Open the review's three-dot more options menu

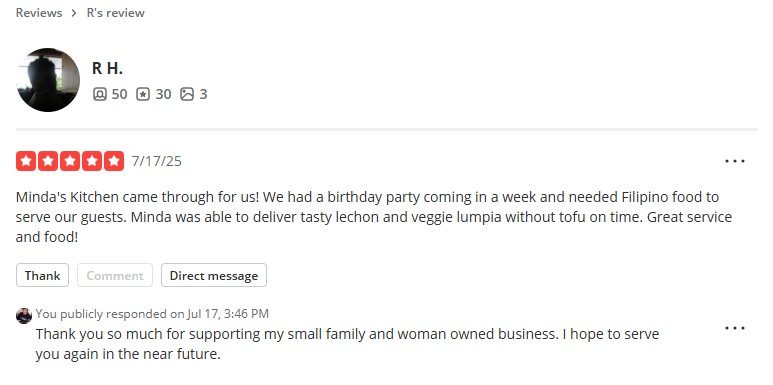coord(735,161)
